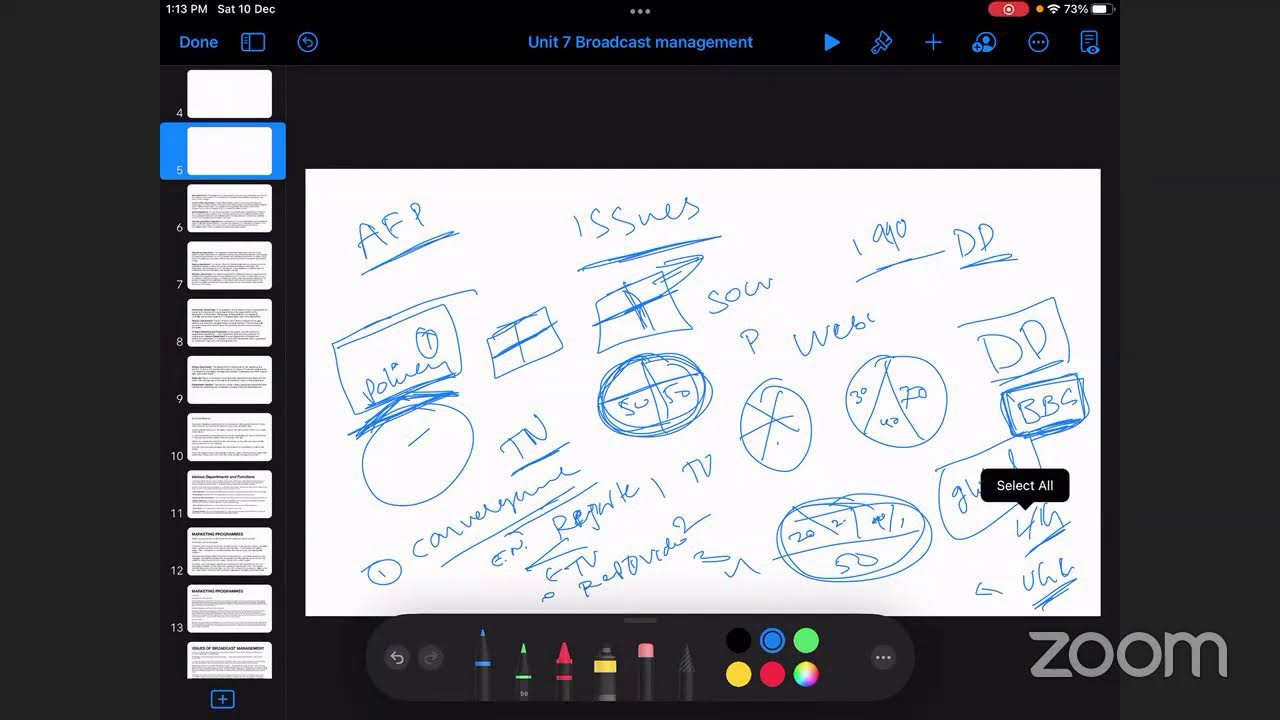Choose the blue color swatch
Image resolution: width=1280 pixels, height=720 pixels.
(772, 641)
